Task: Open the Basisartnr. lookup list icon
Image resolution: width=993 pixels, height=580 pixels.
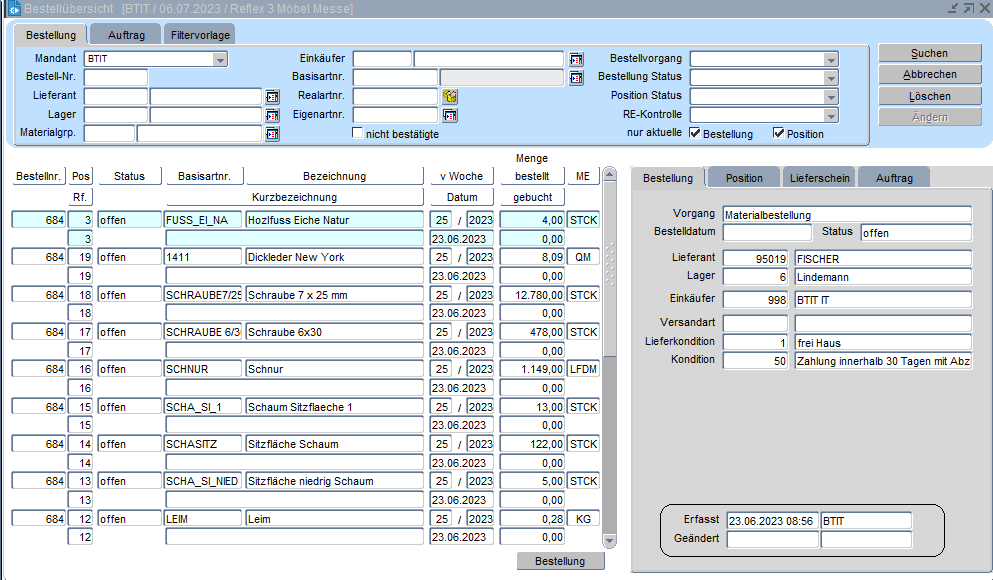Action: click(x=576, y=78)
